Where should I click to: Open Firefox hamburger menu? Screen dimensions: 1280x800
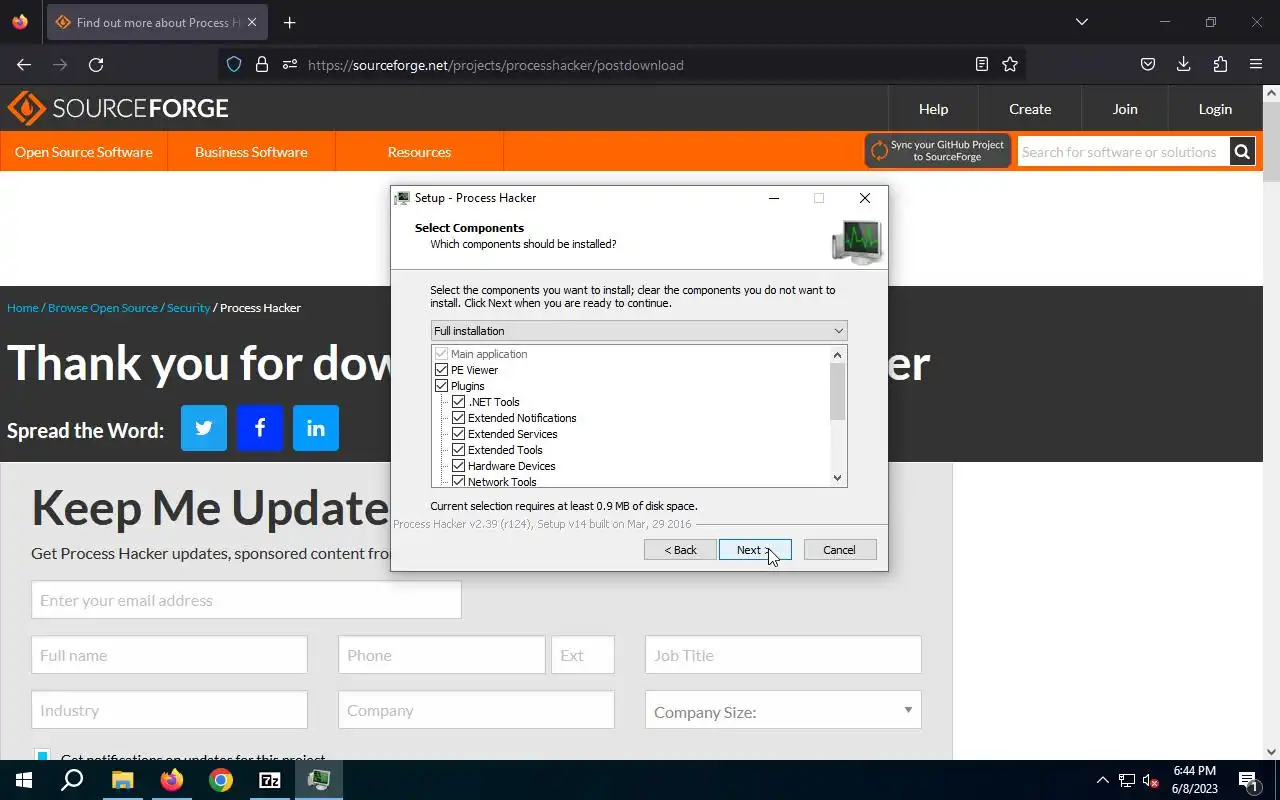1256,65
